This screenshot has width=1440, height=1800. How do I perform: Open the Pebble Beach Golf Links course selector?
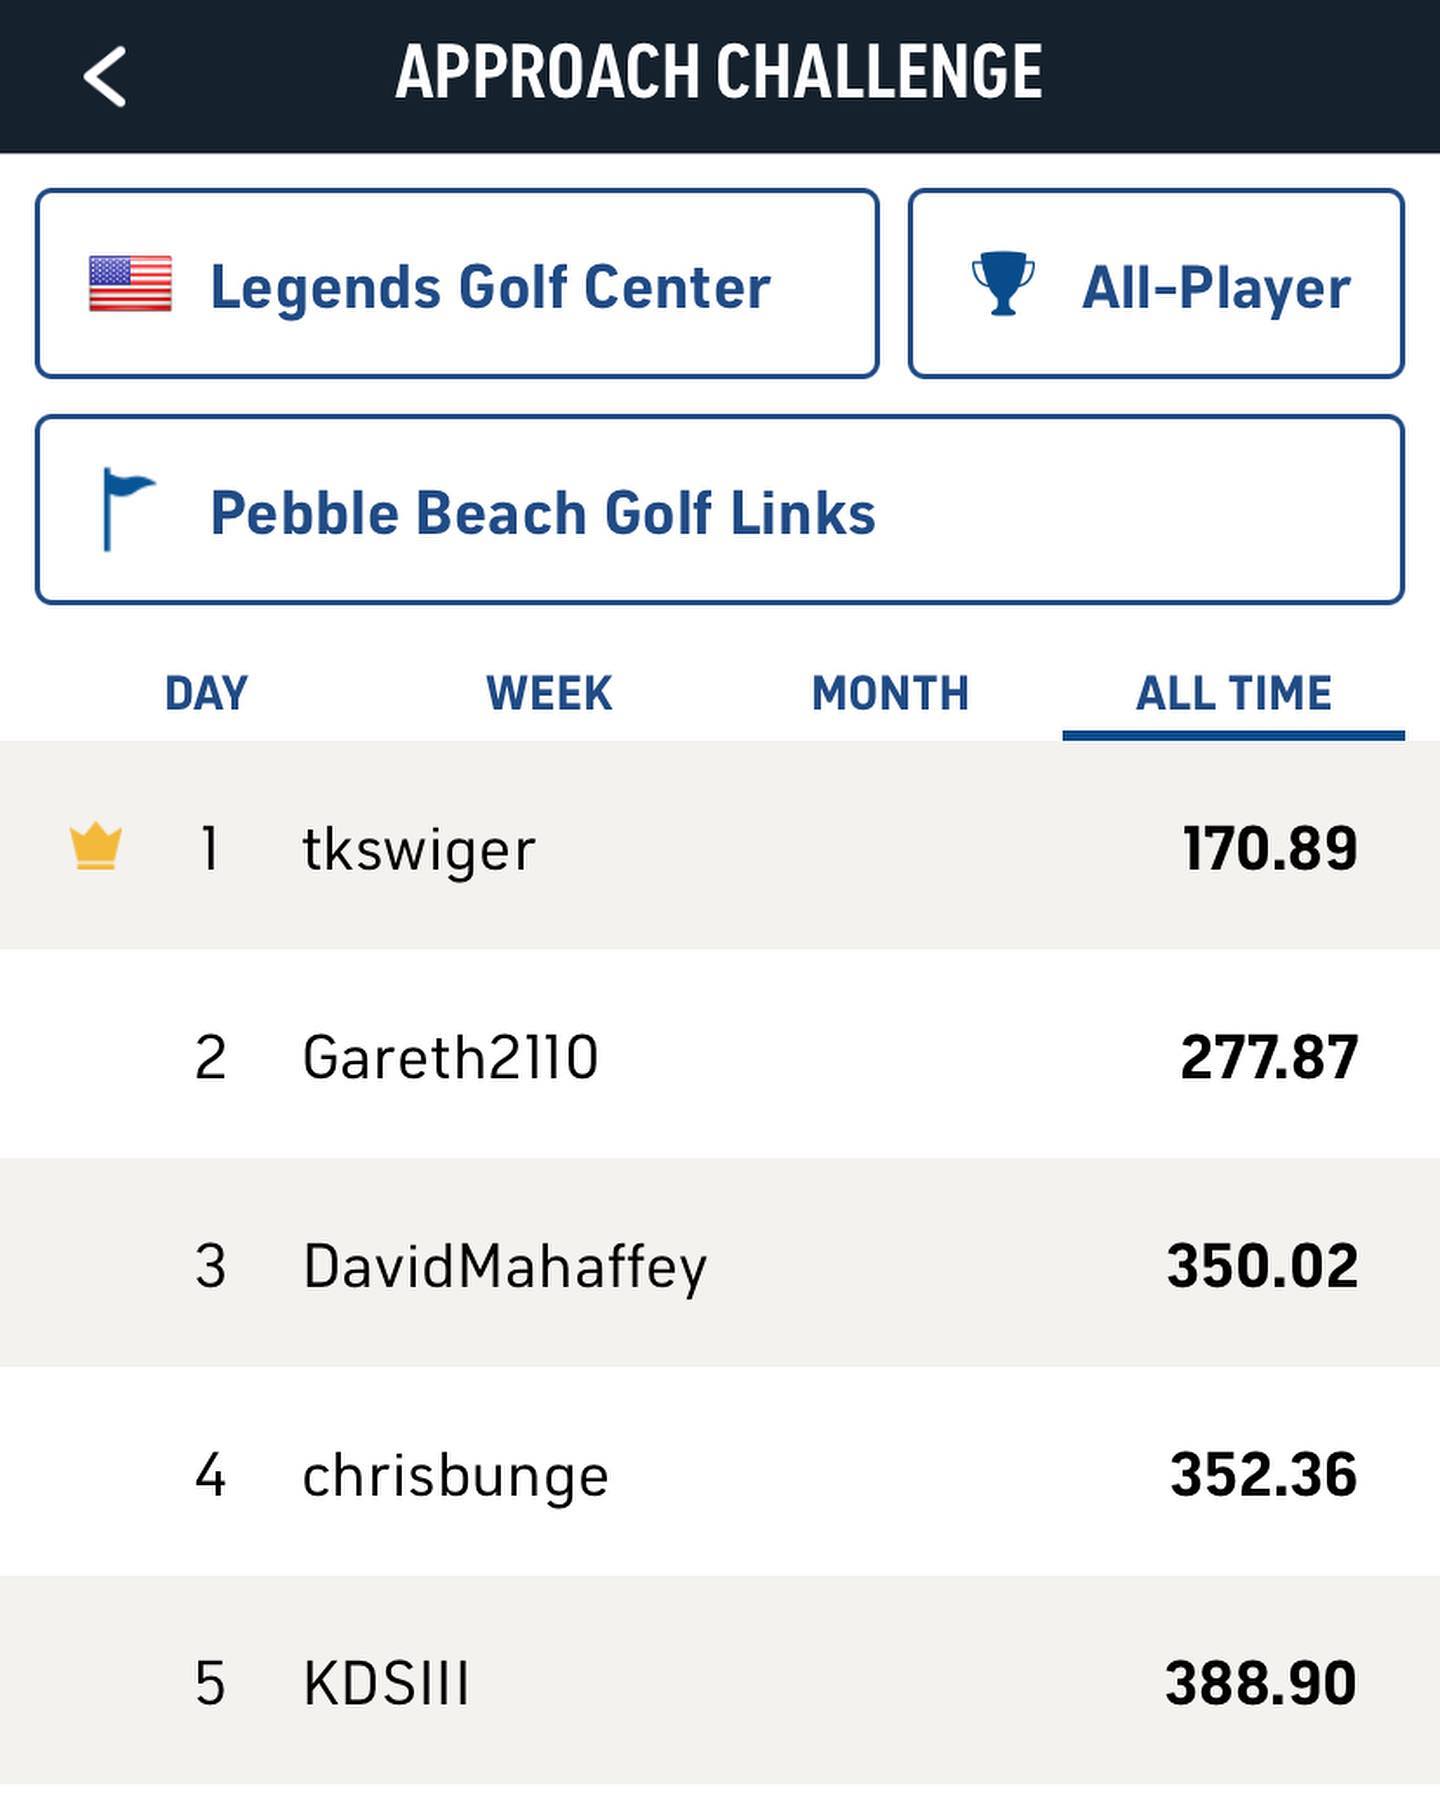[720, 511]
